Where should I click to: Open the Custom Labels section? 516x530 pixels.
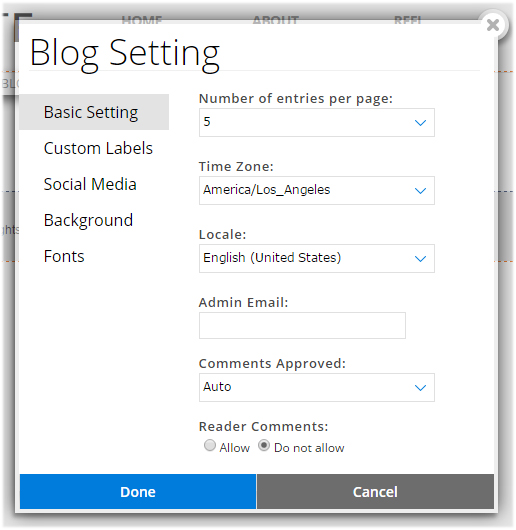point(98,148)
